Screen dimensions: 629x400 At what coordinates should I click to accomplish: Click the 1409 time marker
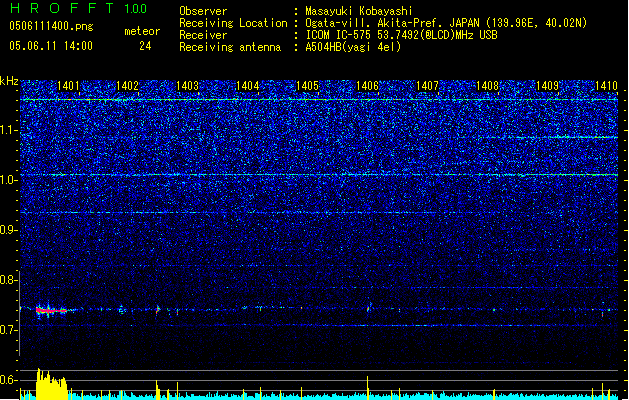click(x=548, y=86)
